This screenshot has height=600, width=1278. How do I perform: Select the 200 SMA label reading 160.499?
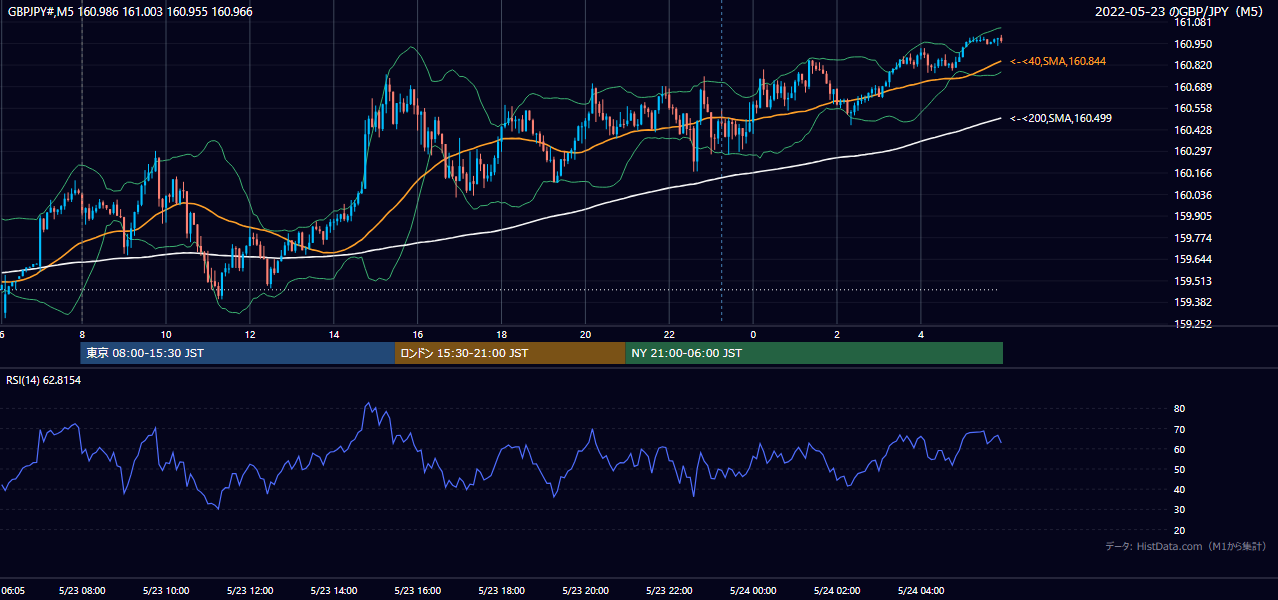tap(1061, 118)
